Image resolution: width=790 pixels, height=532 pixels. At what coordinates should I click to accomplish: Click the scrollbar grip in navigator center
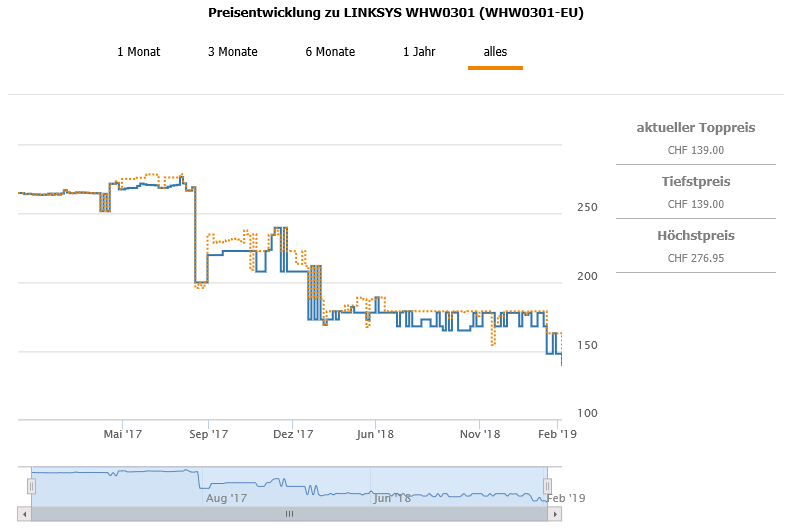tap(289, 514)
